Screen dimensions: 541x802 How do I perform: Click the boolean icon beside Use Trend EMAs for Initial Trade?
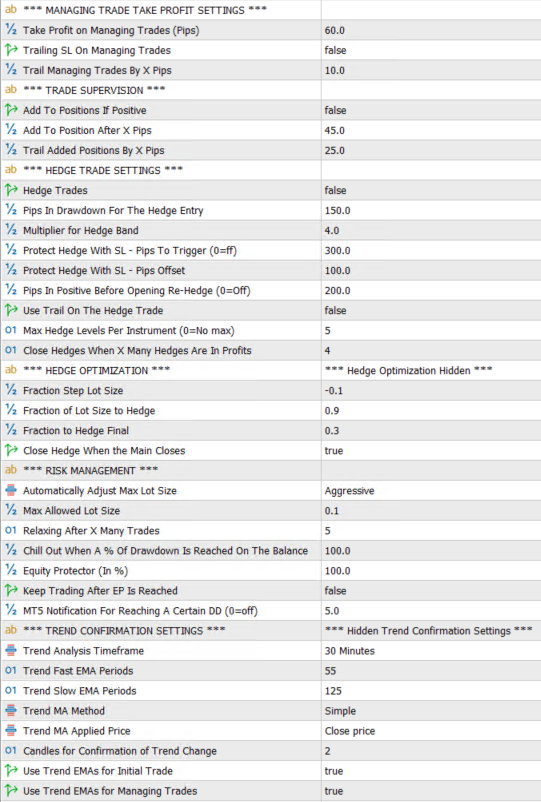pos(11,770)
